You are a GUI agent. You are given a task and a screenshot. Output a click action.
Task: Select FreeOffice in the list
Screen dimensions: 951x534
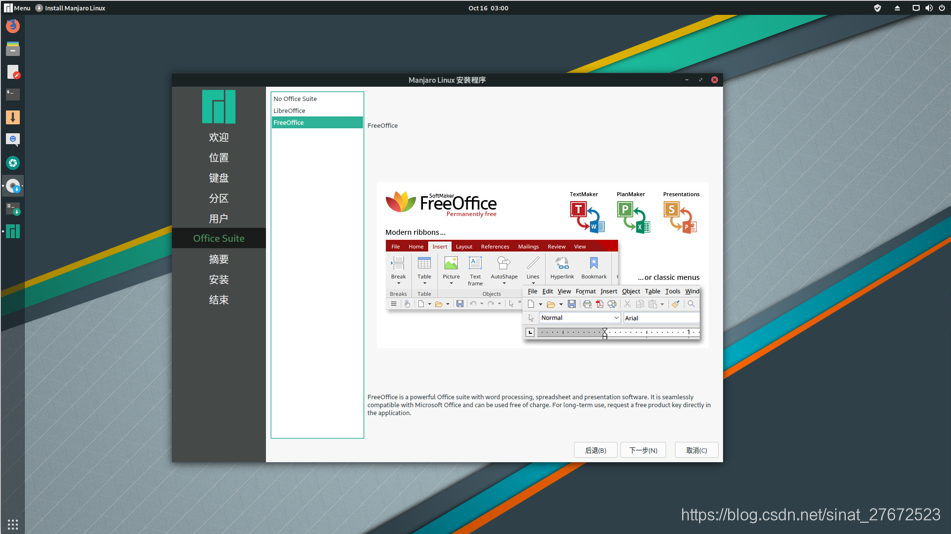[x=317, y=123]
